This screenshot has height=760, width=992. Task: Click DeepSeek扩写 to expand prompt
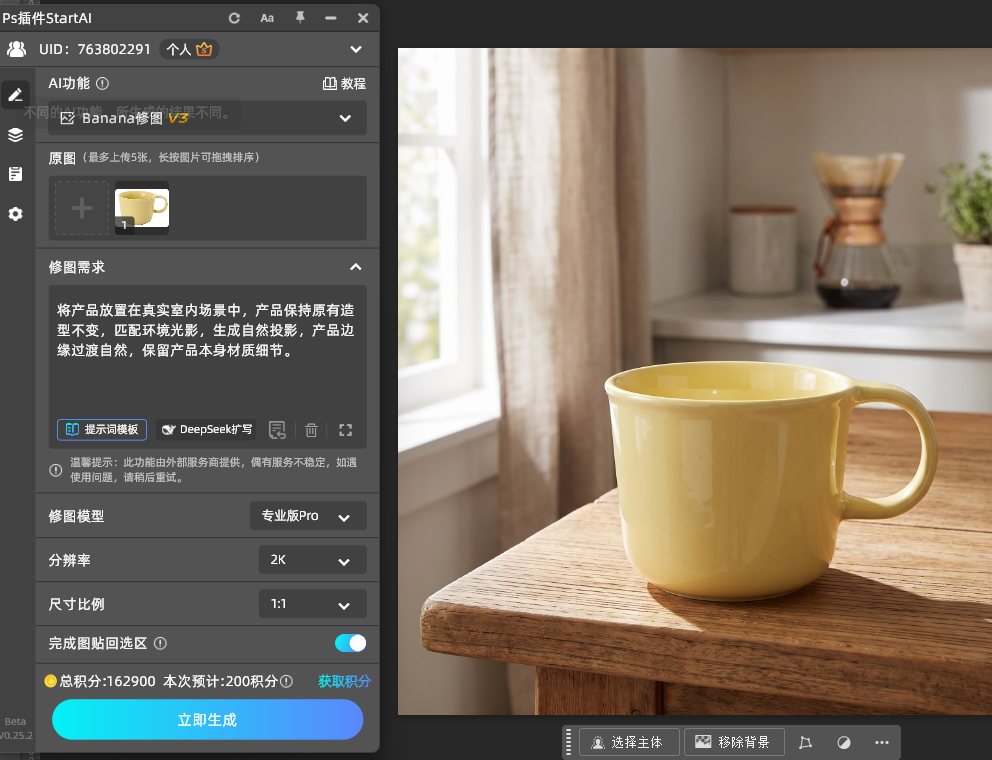click(207, 430)
